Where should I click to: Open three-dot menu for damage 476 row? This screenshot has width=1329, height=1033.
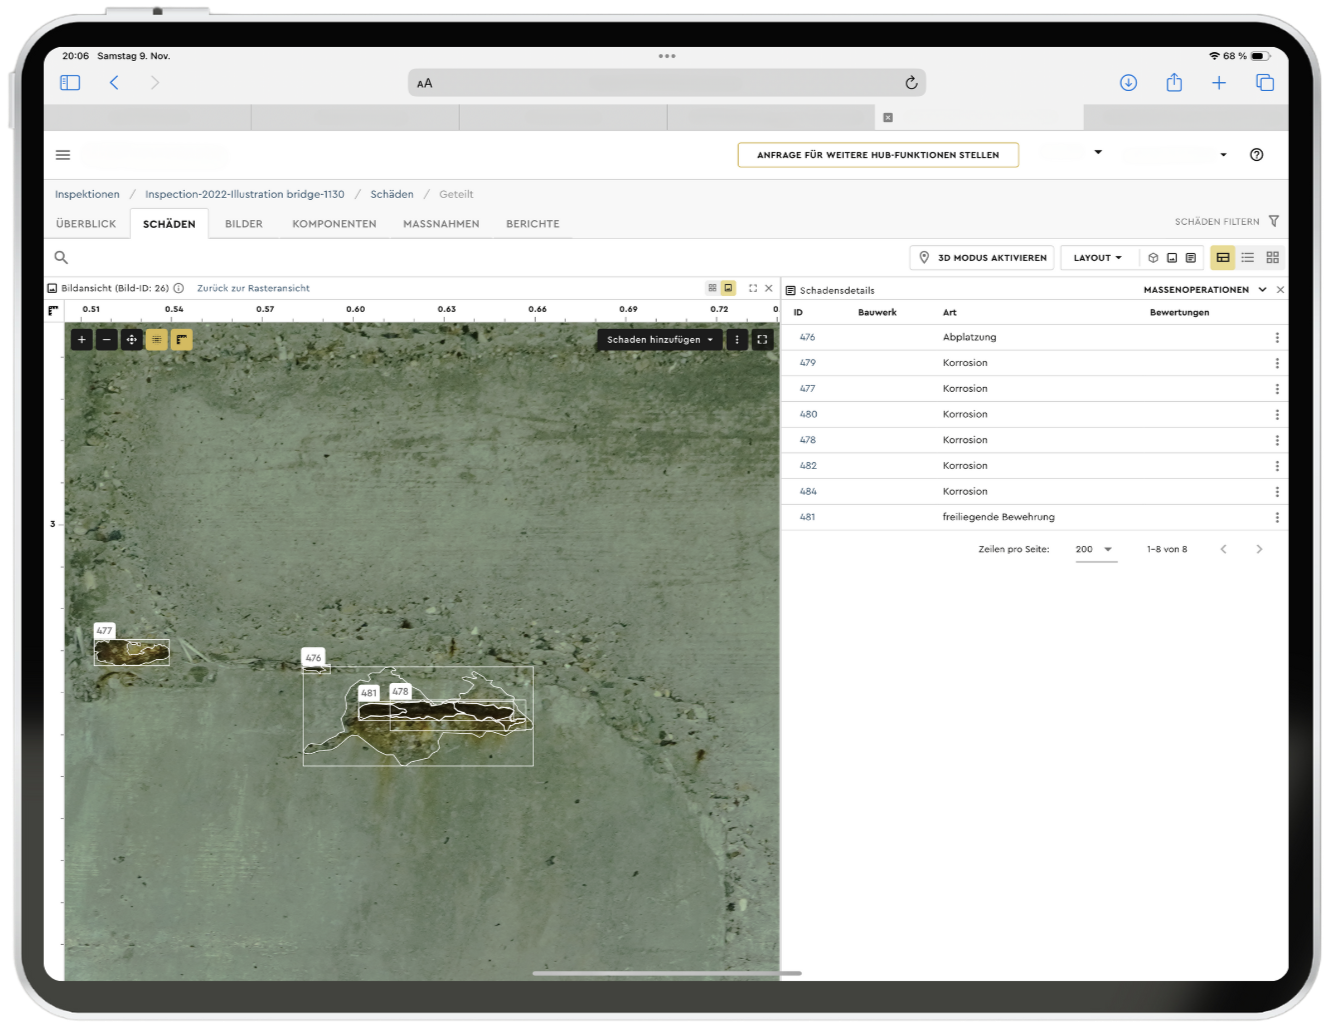(x=1277, y=338)
